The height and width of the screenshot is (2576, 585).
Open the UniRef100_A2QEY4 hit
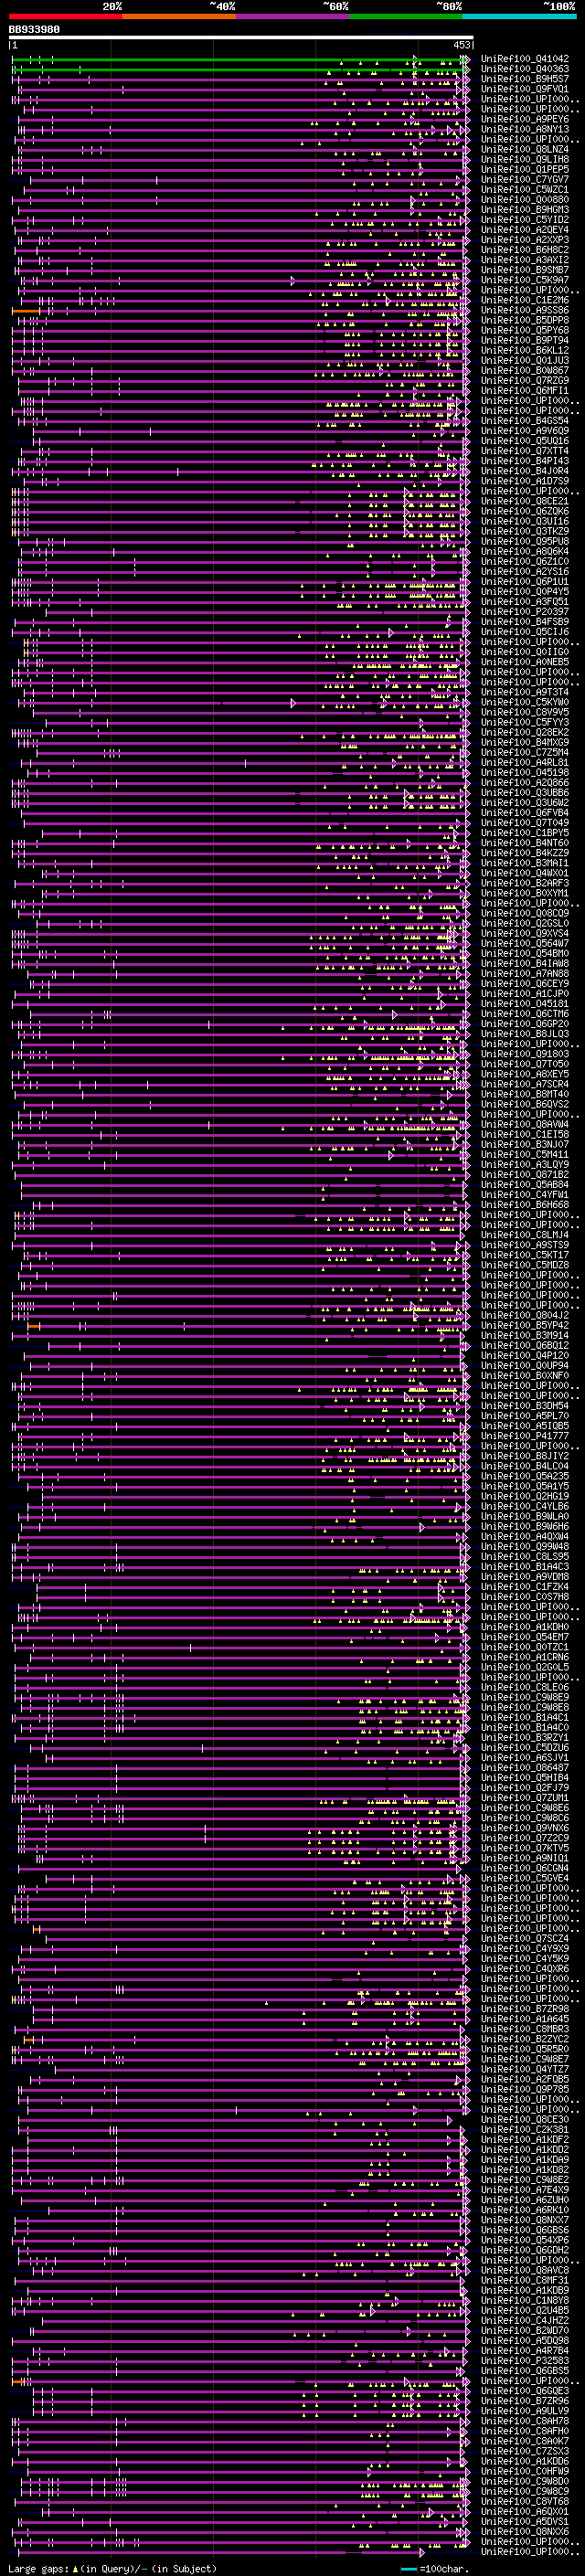click(x=525, y=230)
